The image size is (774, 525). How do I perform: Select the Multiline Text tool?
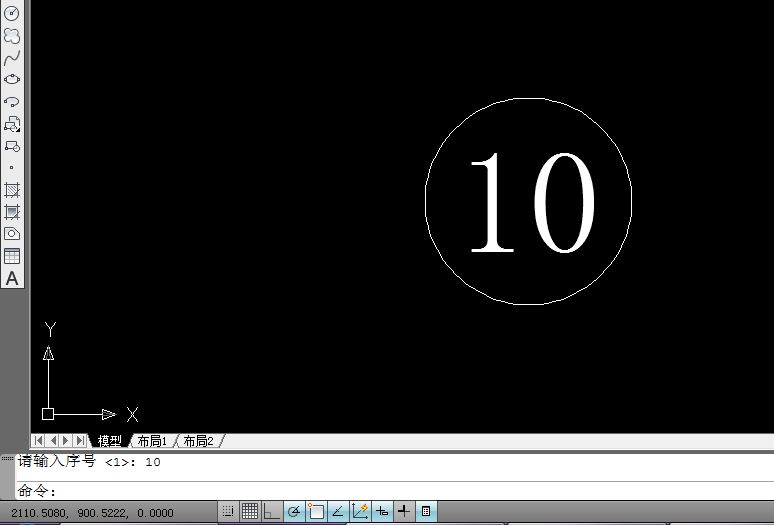[x=12, y=279]
